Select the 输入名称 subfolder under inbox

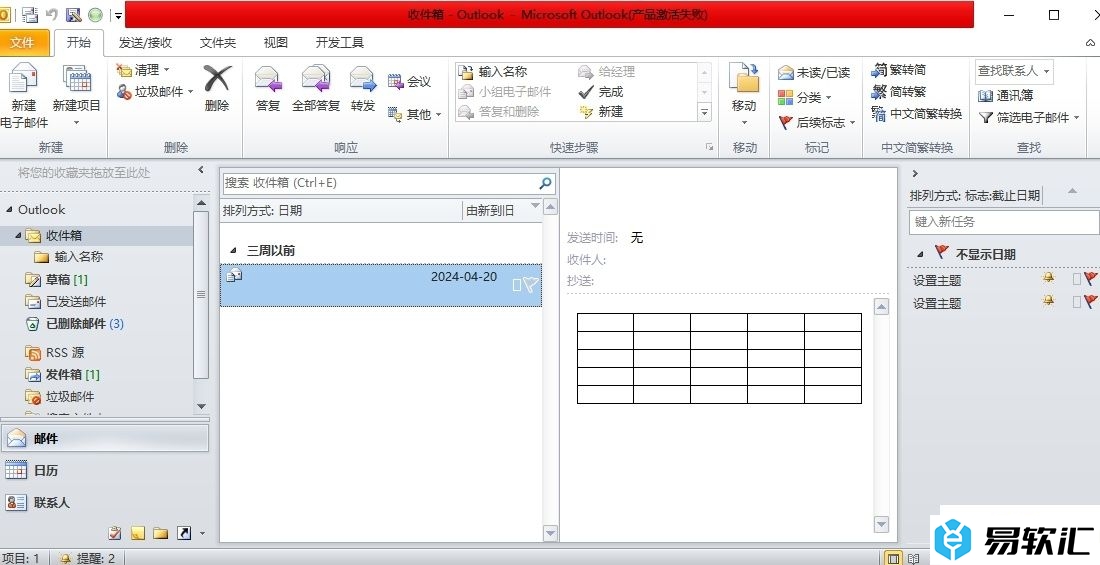69,257
